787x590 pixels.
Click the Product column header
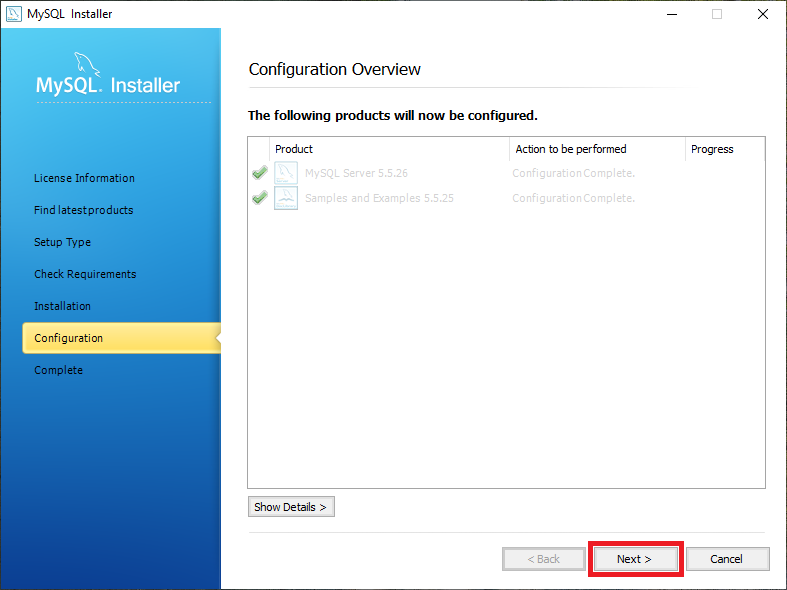[x=389, y=149]
